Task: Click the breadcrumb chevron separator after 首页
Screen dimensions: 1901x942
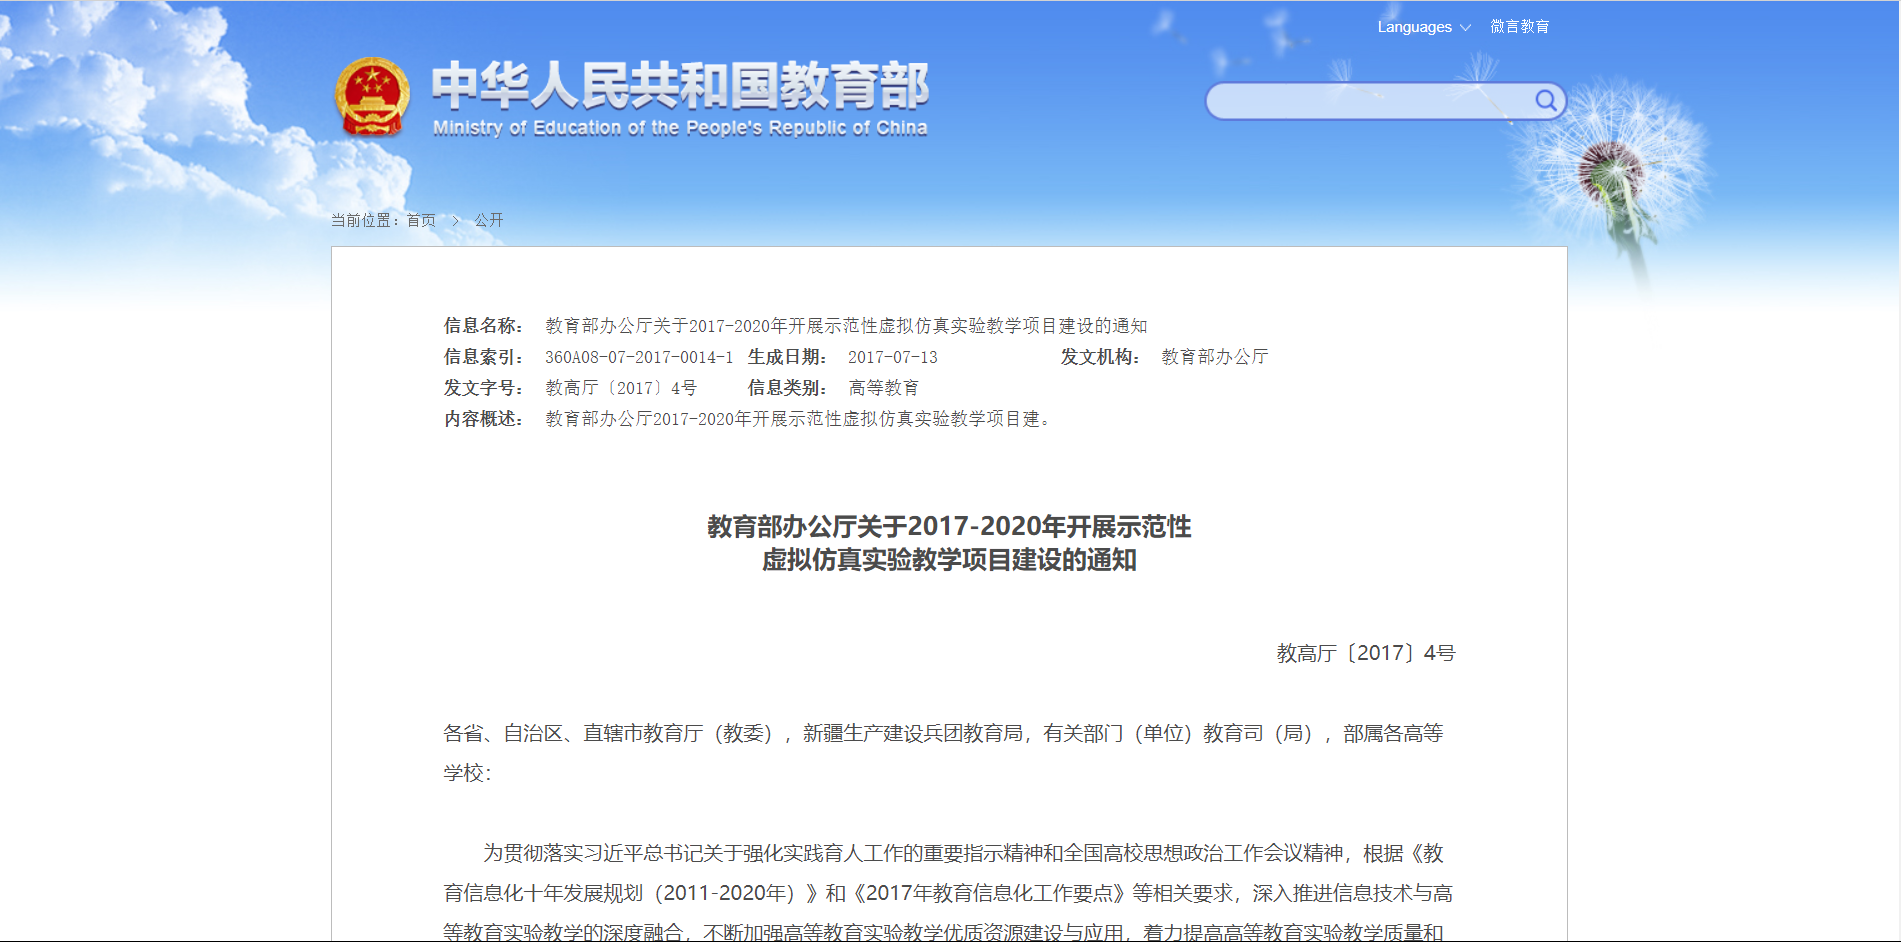Action: pos(455,220)
